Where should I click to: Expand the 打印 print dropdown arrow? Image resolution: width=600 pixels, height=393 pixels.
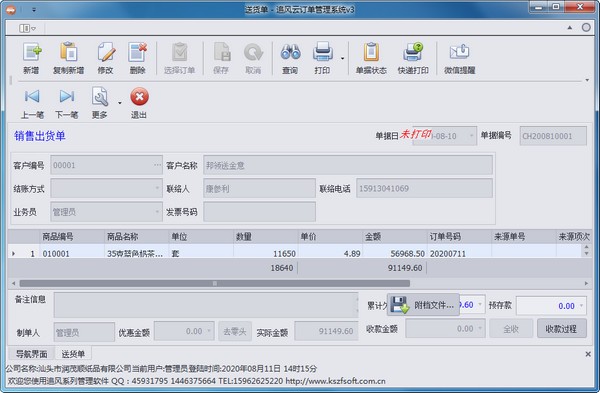pos(342,59)
